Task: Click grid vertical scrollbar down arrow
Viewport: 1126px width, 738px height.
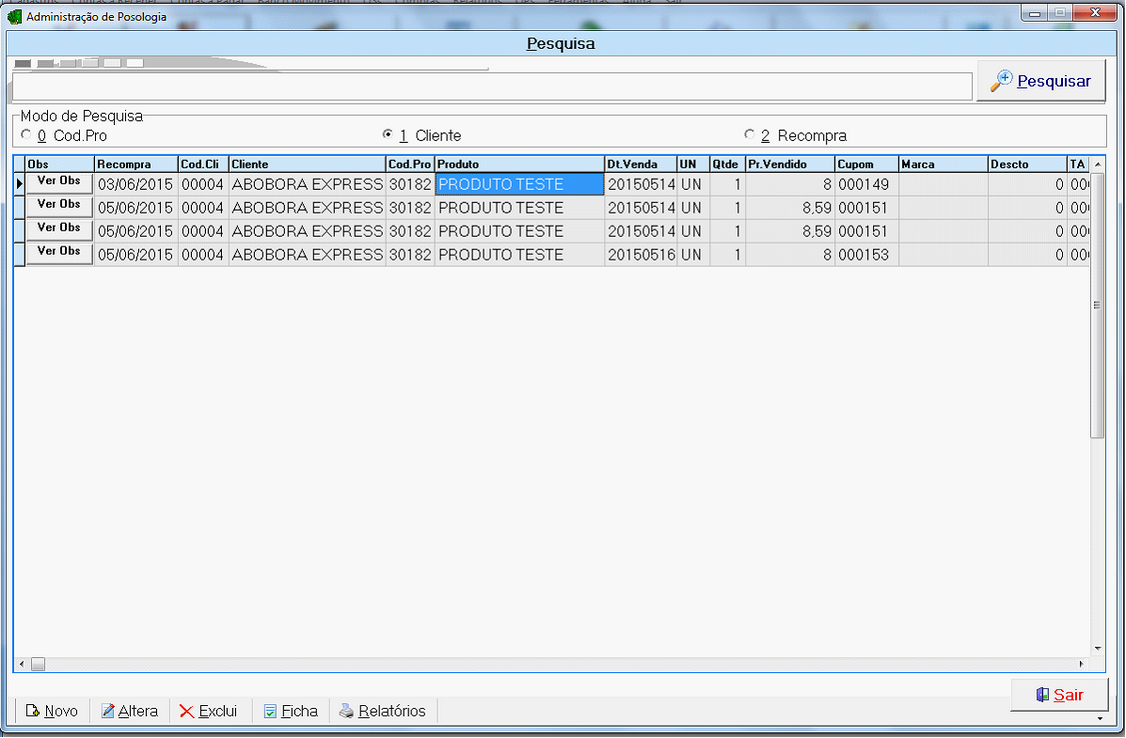Action: 1097,648
